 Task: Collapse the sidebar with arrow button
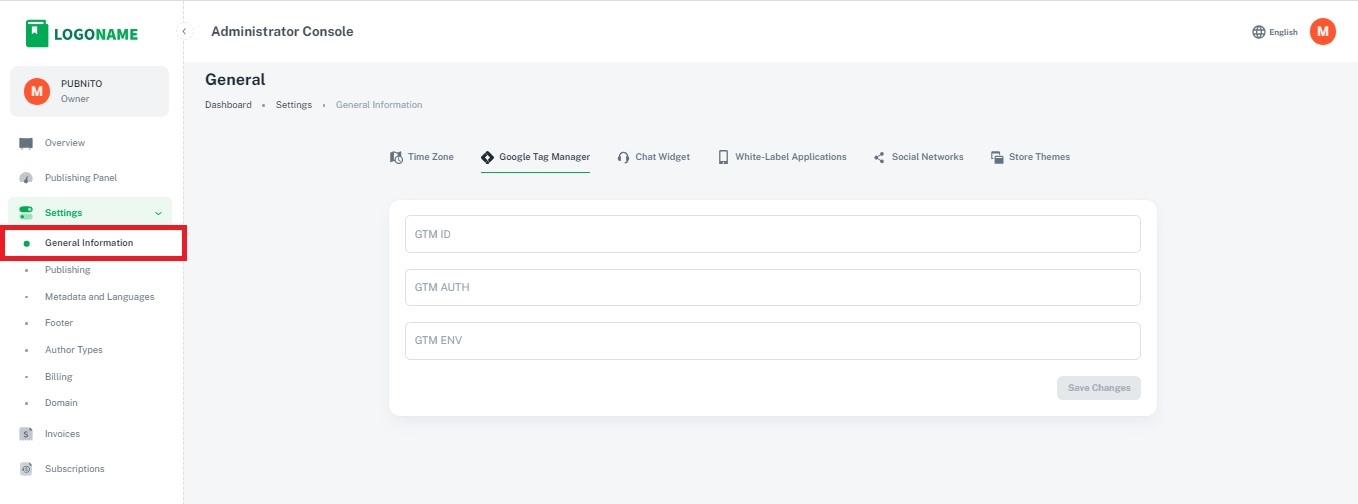coord(184,32)
